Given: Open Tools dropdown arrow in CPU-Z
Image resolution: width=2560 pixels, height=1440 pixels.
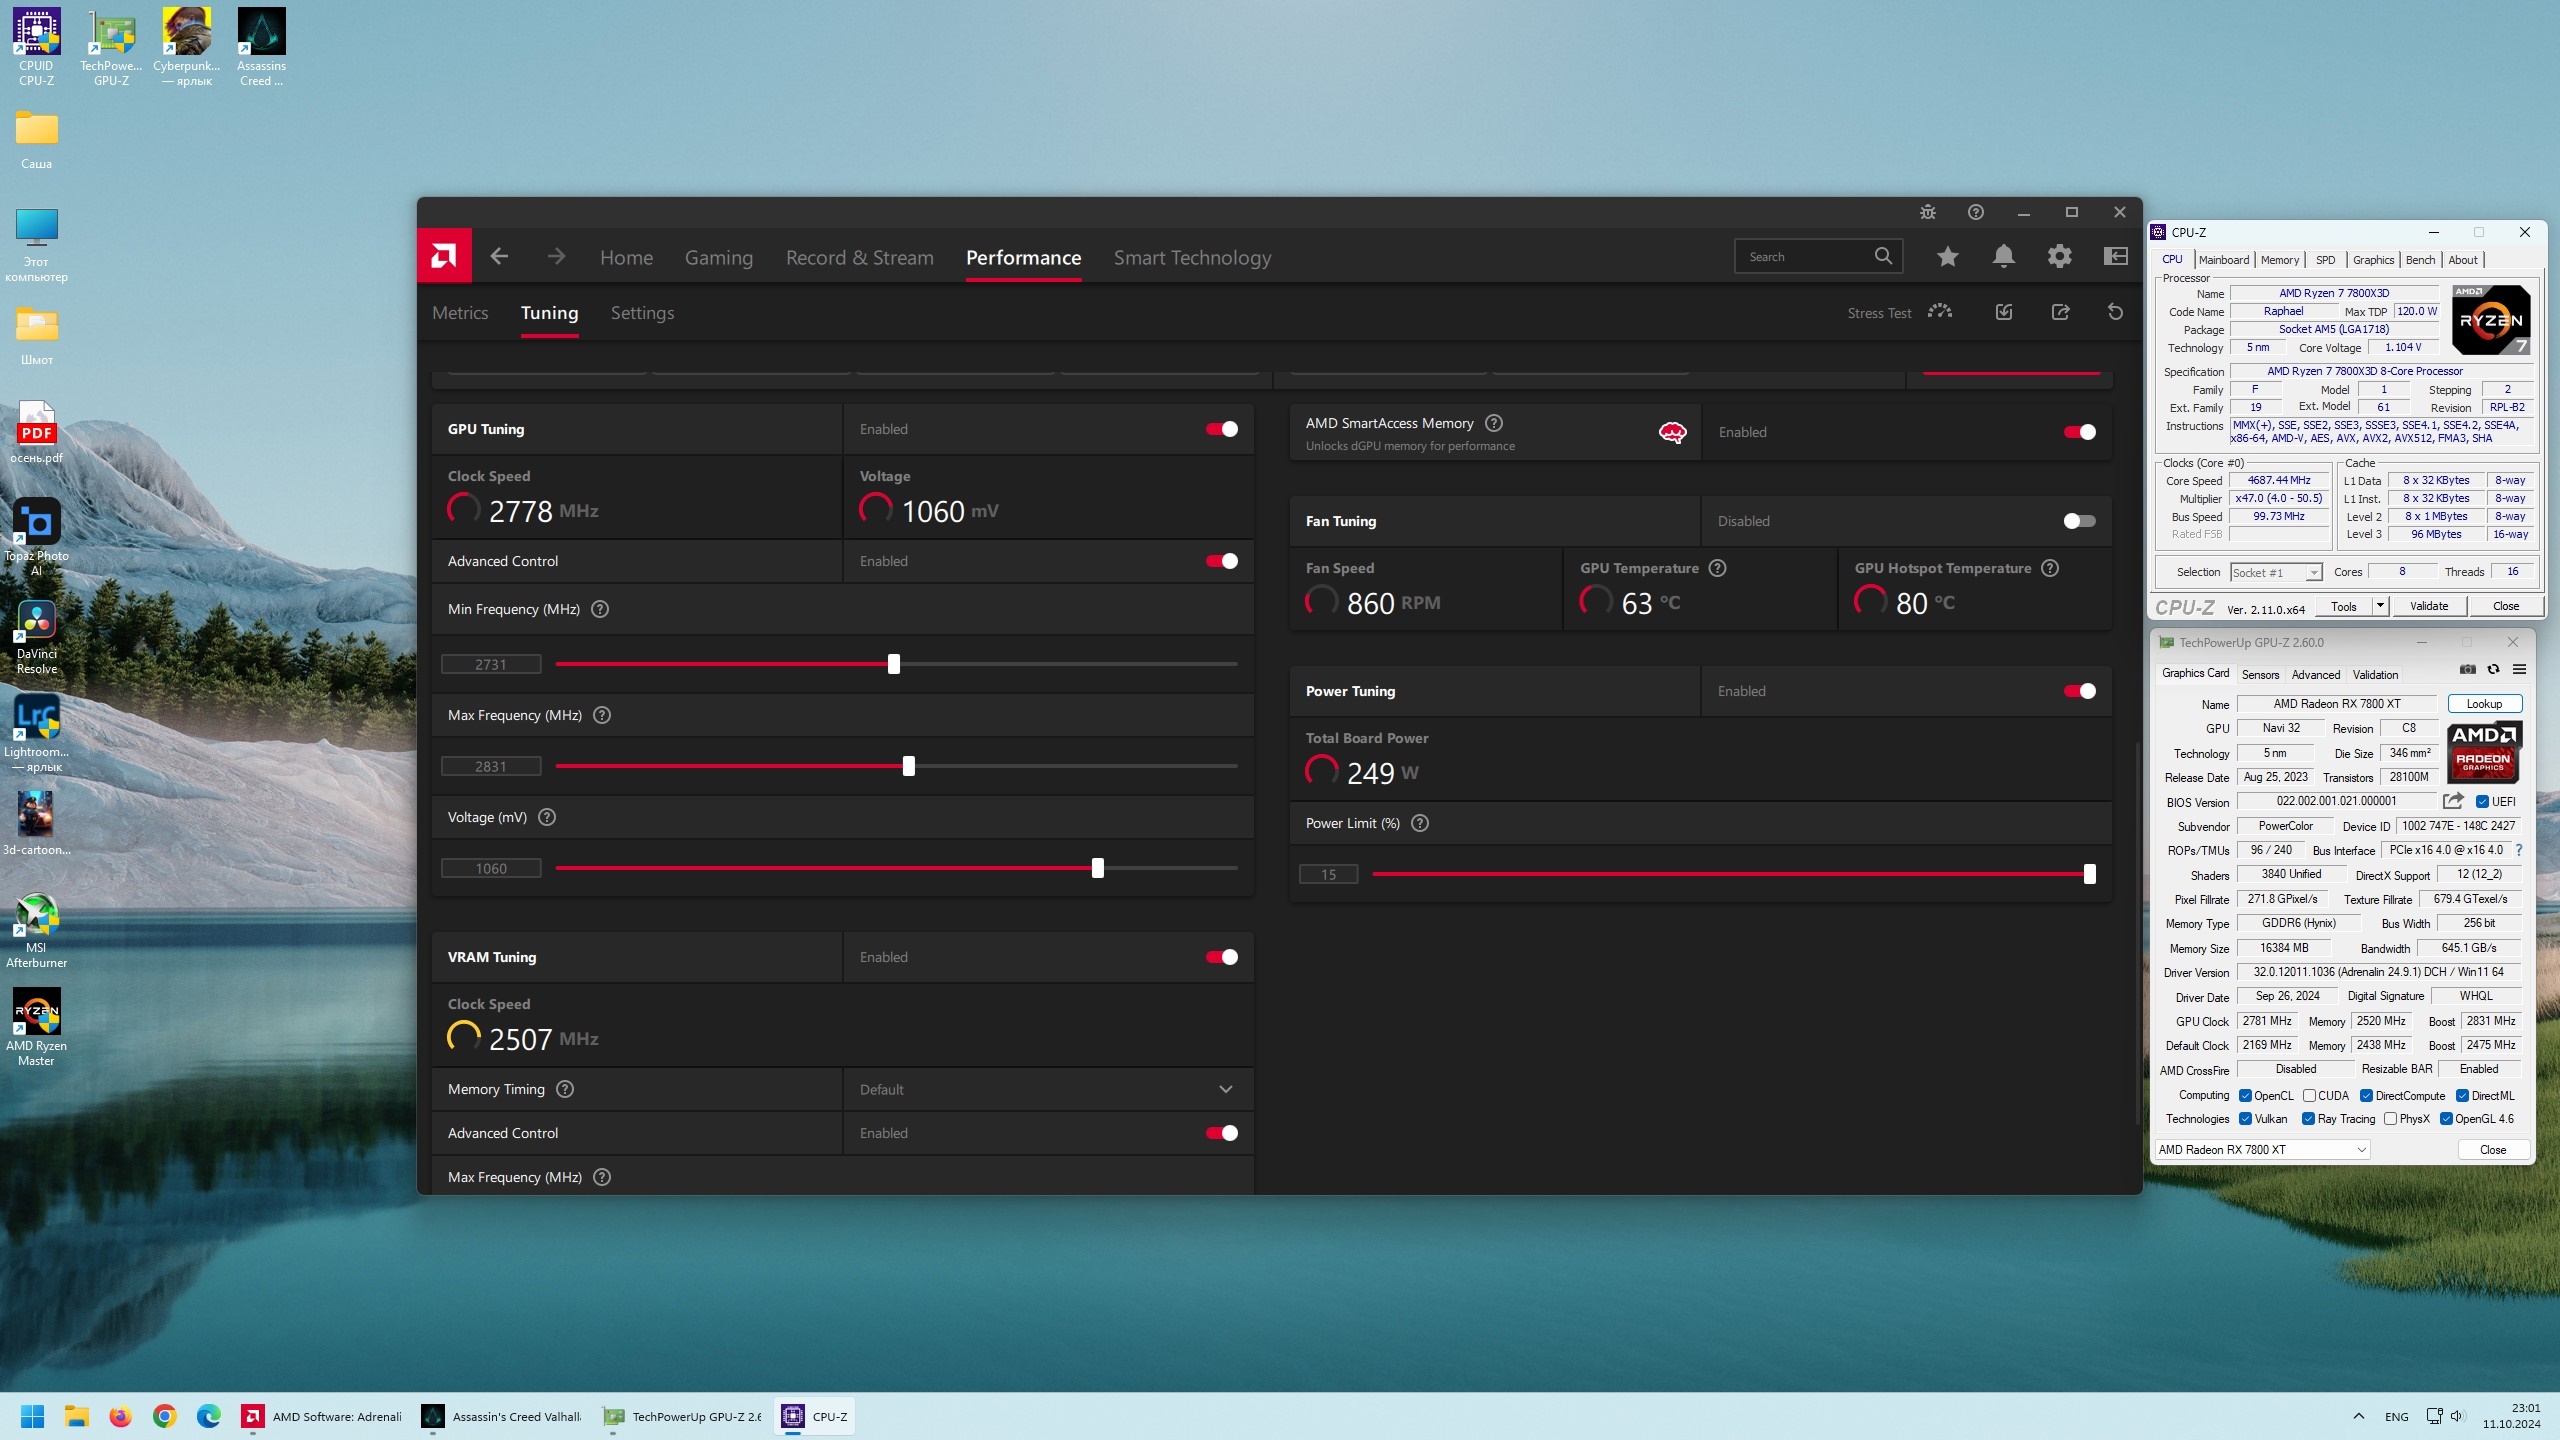Looking at the screenshot, I should [2380, 606].
